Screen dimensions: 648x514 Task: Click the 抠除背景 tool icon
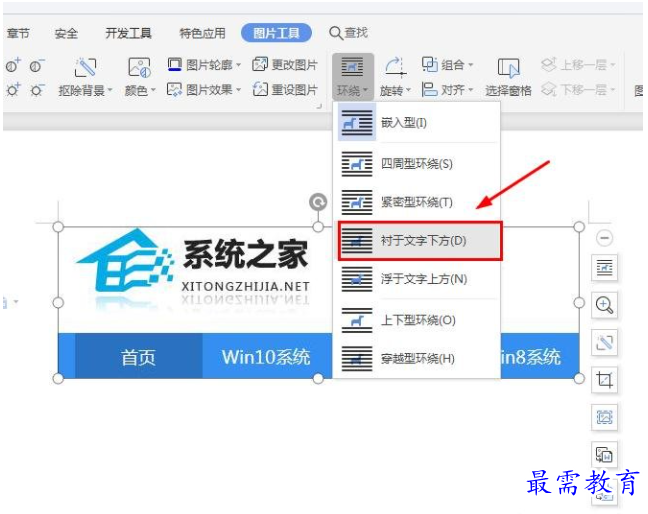tap(85, 67)
